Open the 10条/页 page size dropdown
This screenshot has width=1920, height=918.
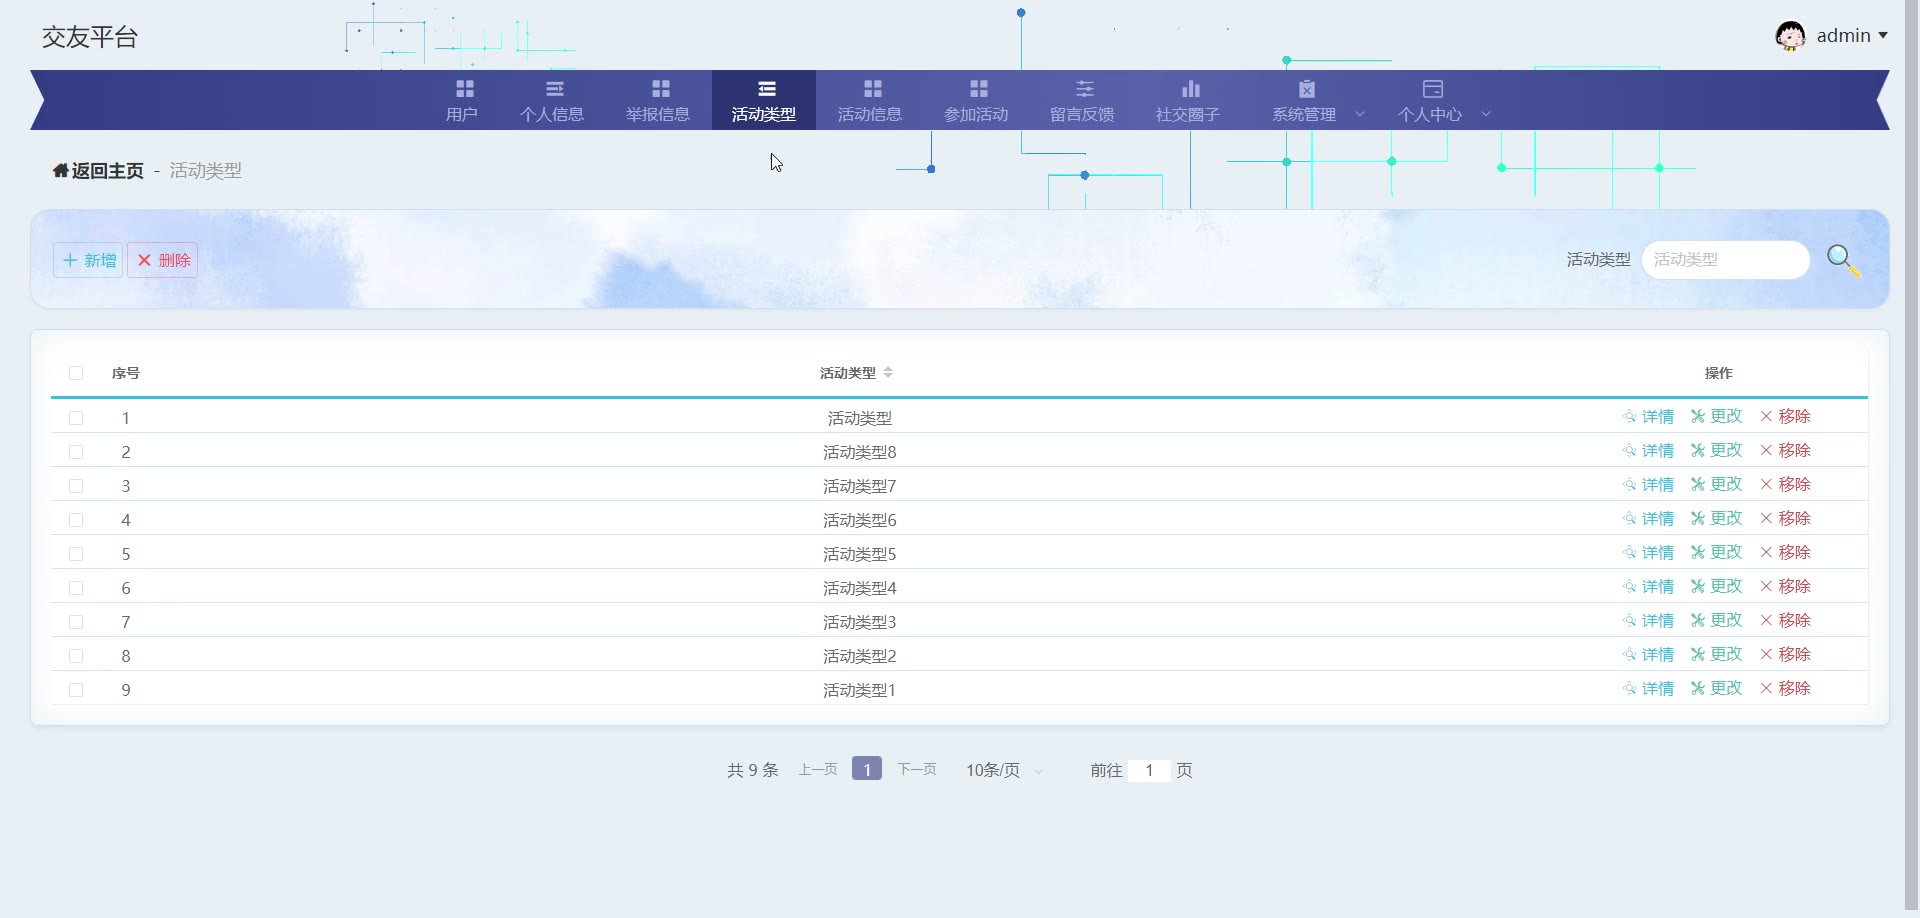pyautogui.click(x=1004, y=770)
